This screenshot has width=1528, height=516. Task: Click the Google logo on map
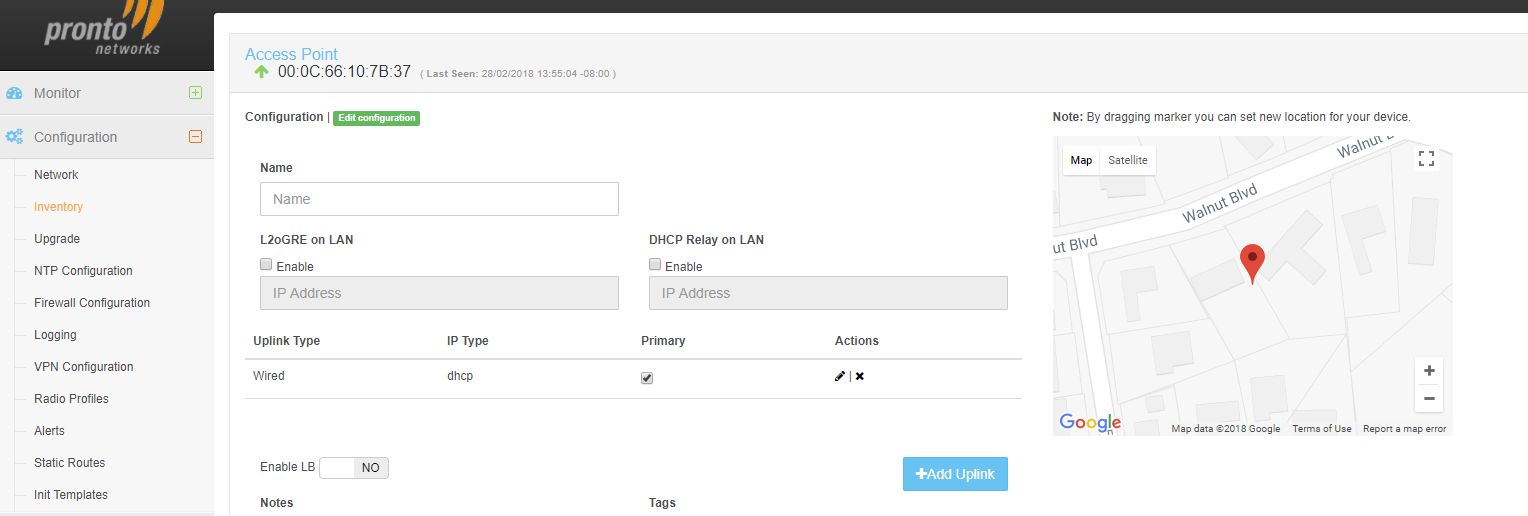1090,423
